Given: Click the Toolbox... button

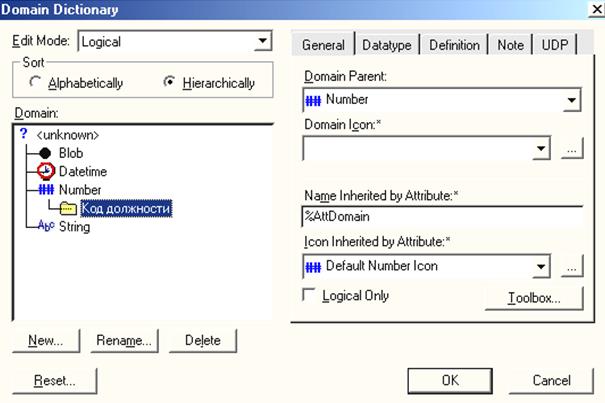Looking at the screenshot, I should pyautogui.click(x=534, y=298).
